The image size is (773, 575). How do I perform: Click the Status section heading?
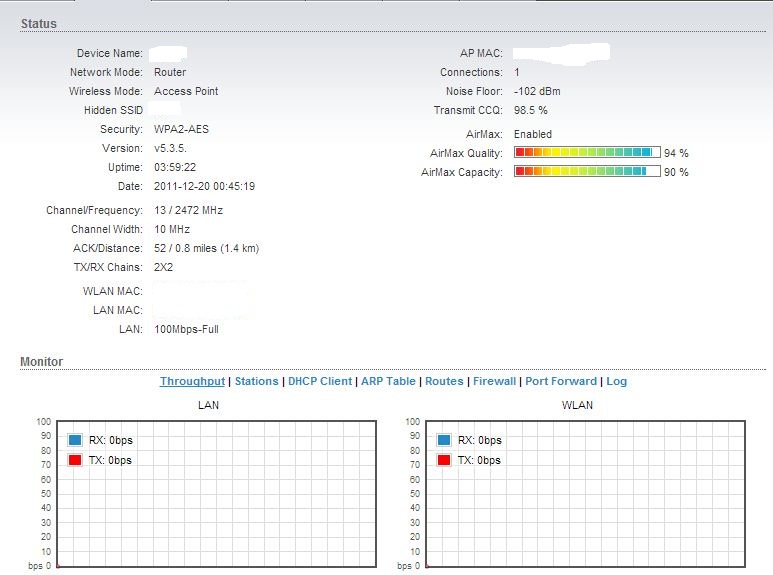pyautogui.click(x=38, y=24)
